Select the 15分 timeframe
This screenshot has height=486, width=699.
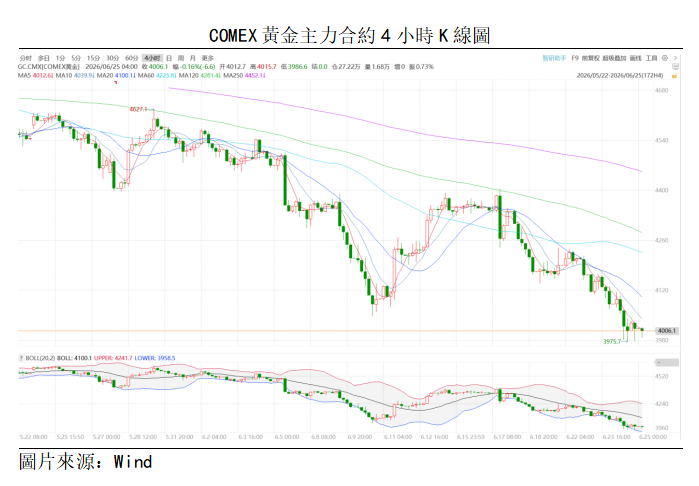point(94,58)
